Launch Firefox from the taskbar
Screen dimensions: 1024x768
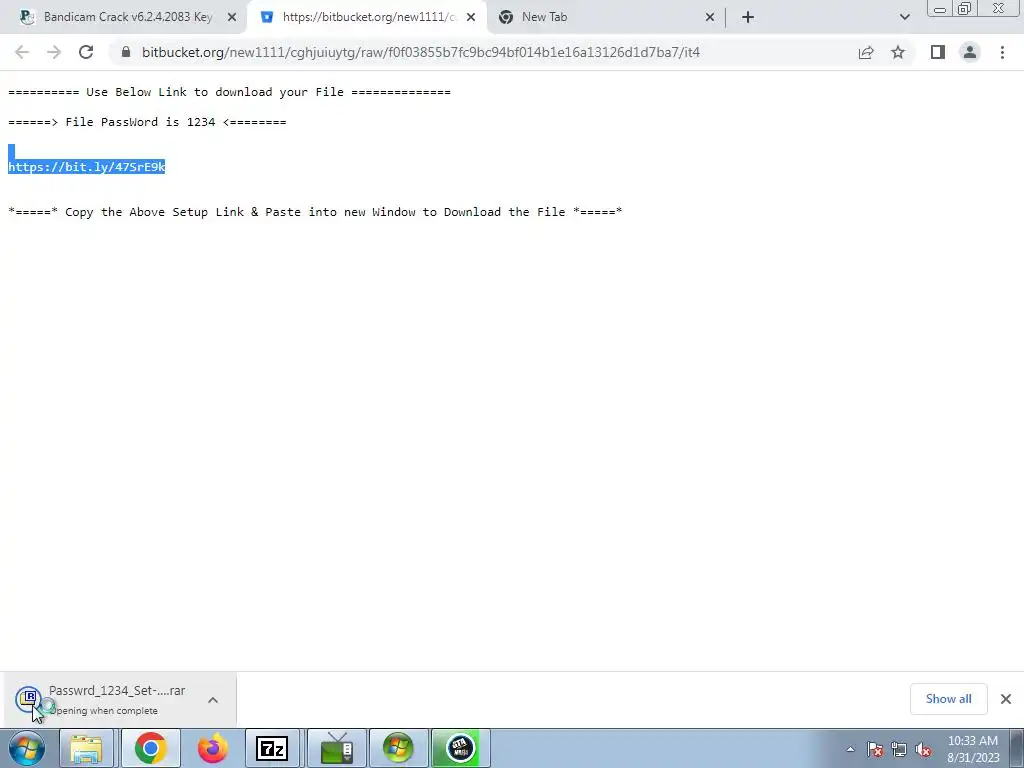[x=212, y=748]
